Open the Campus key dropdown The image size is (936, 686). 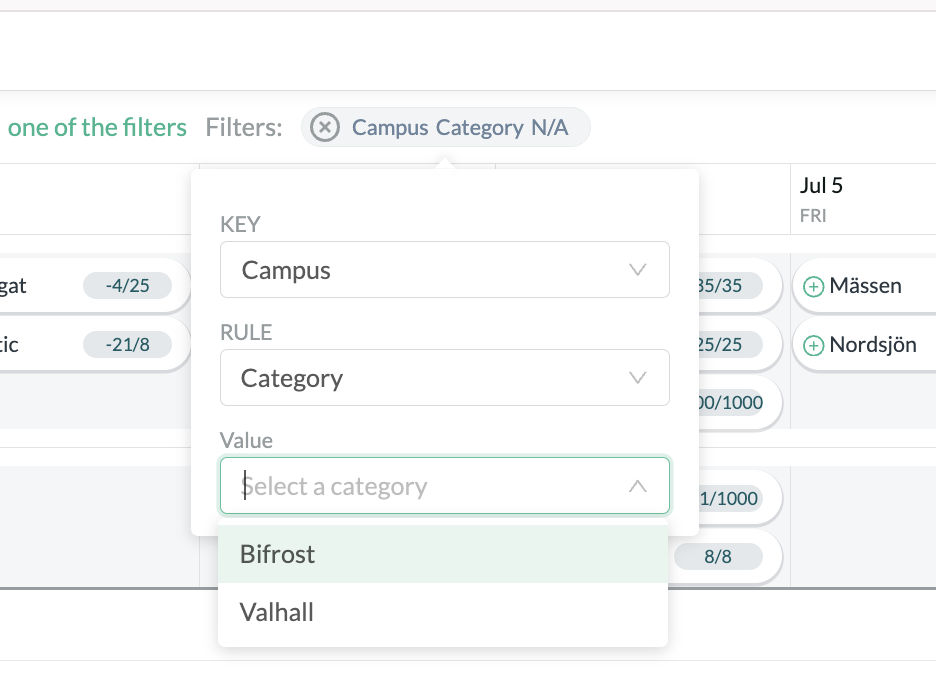pyautogui.click(x=445, y=270)
